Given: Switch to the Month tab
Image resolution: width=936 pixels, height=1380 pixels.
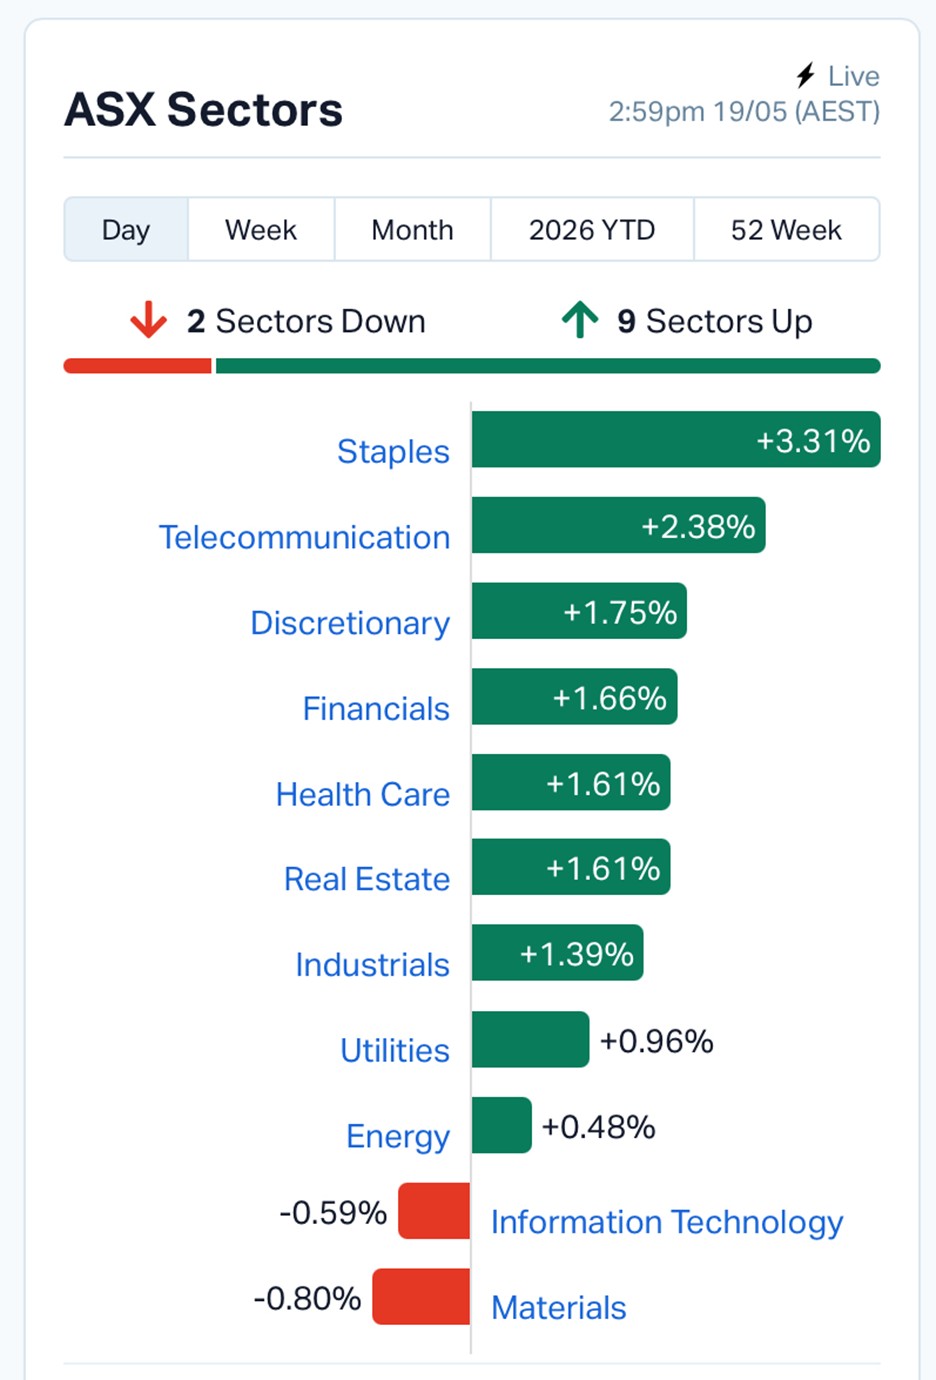Looking at the screenshot, I should [412, 230].
